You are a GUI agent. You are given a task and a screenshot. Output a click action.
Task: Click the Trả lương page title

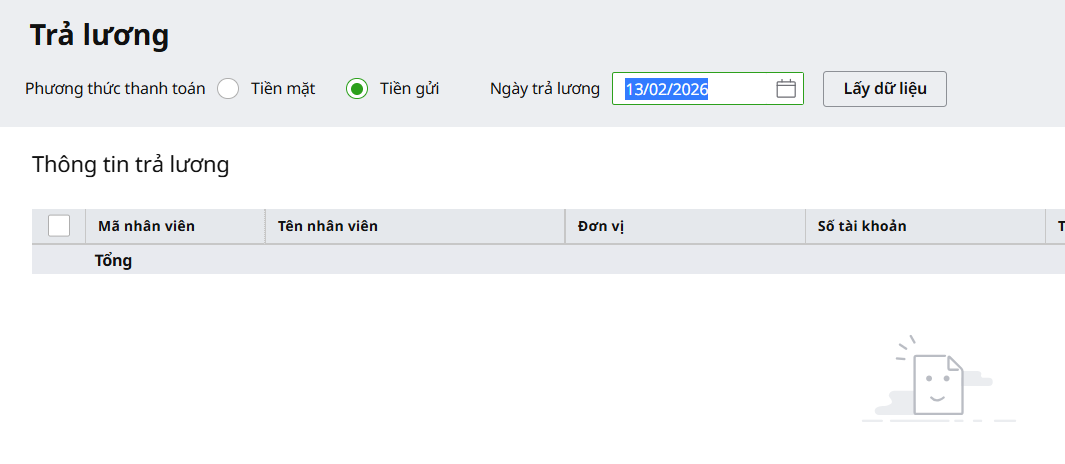click(99, 35)
